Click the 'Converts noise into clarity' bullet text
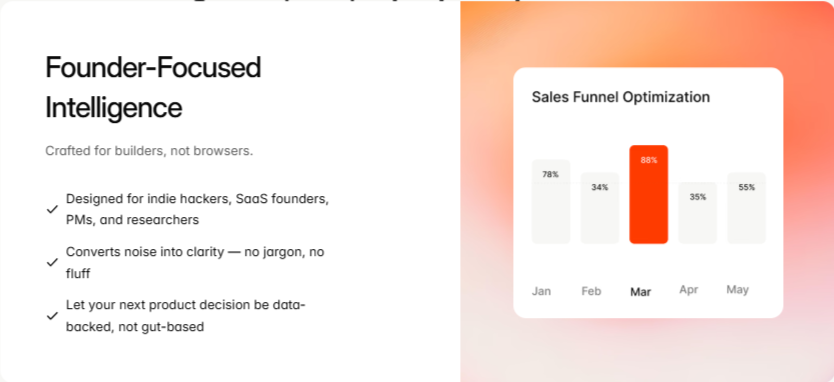834x382 pixels. click(x=195, y=262)
